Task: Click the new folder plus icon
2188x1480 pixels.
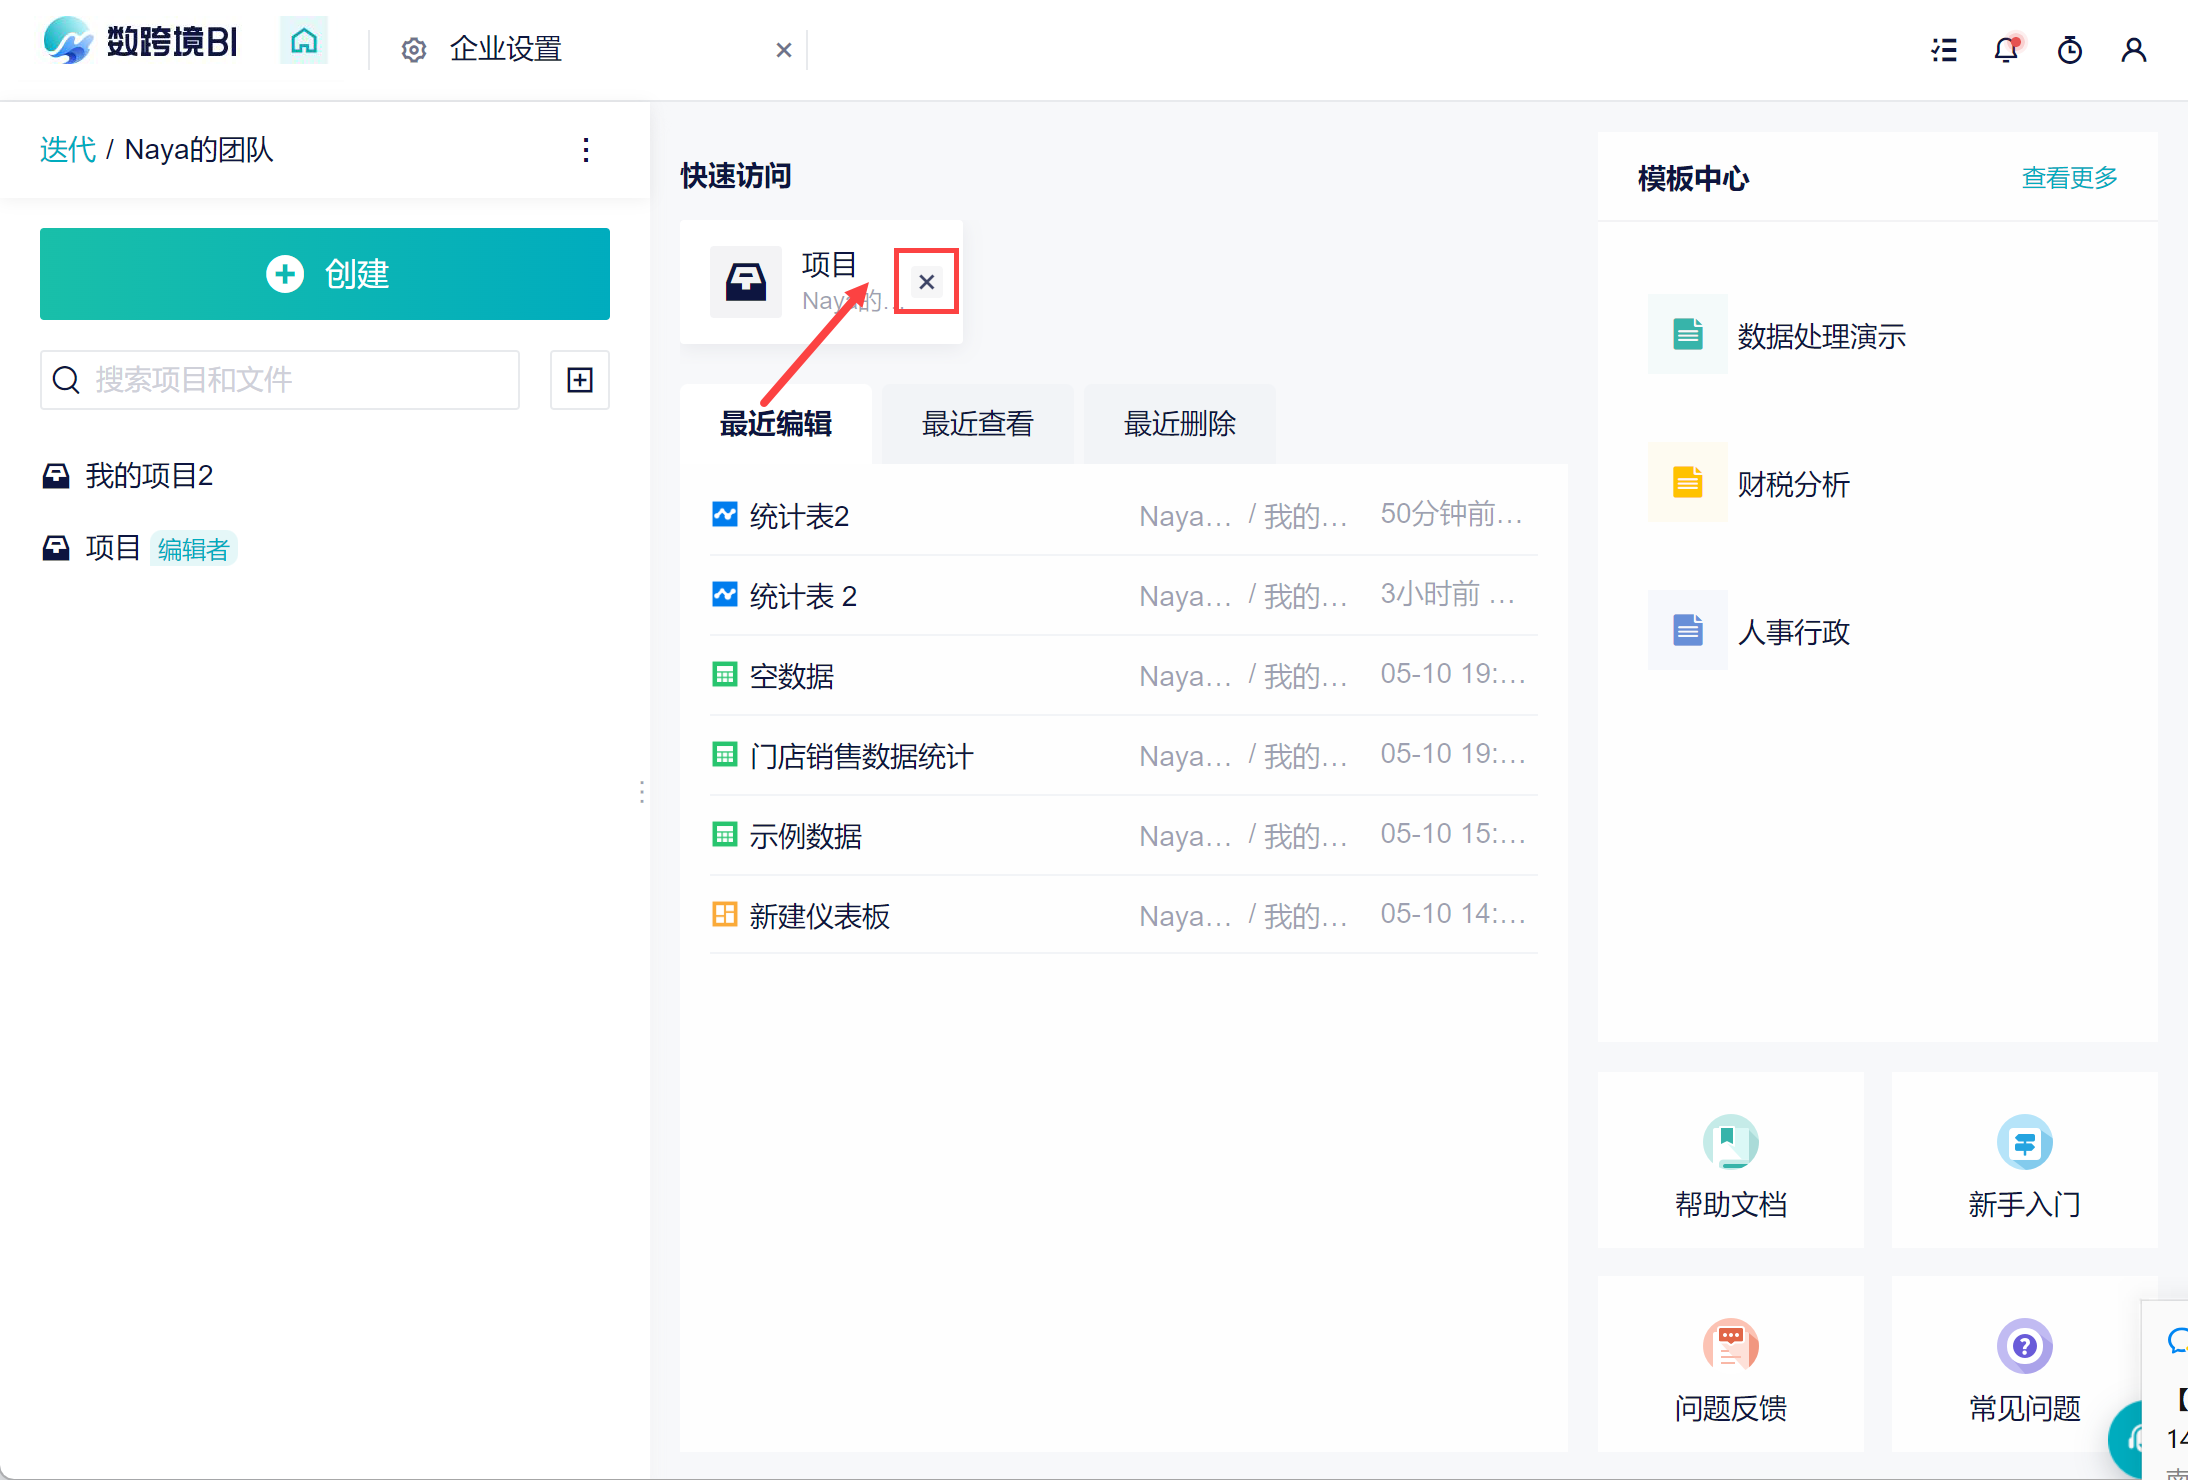Action: [x=580, y=380]
